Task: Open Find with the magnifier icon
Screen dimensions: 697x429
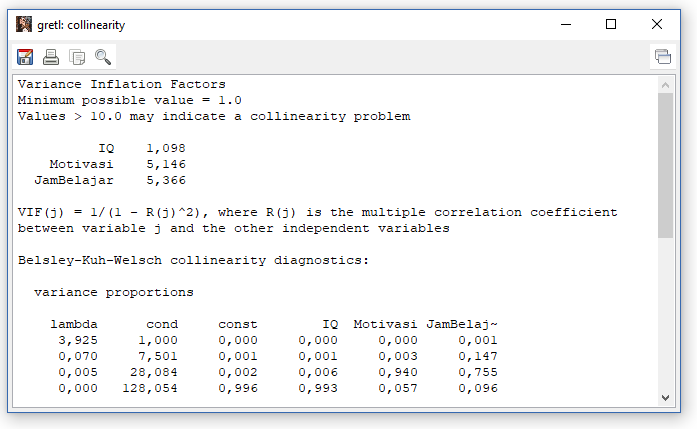Action: click(x=103, y=56)
